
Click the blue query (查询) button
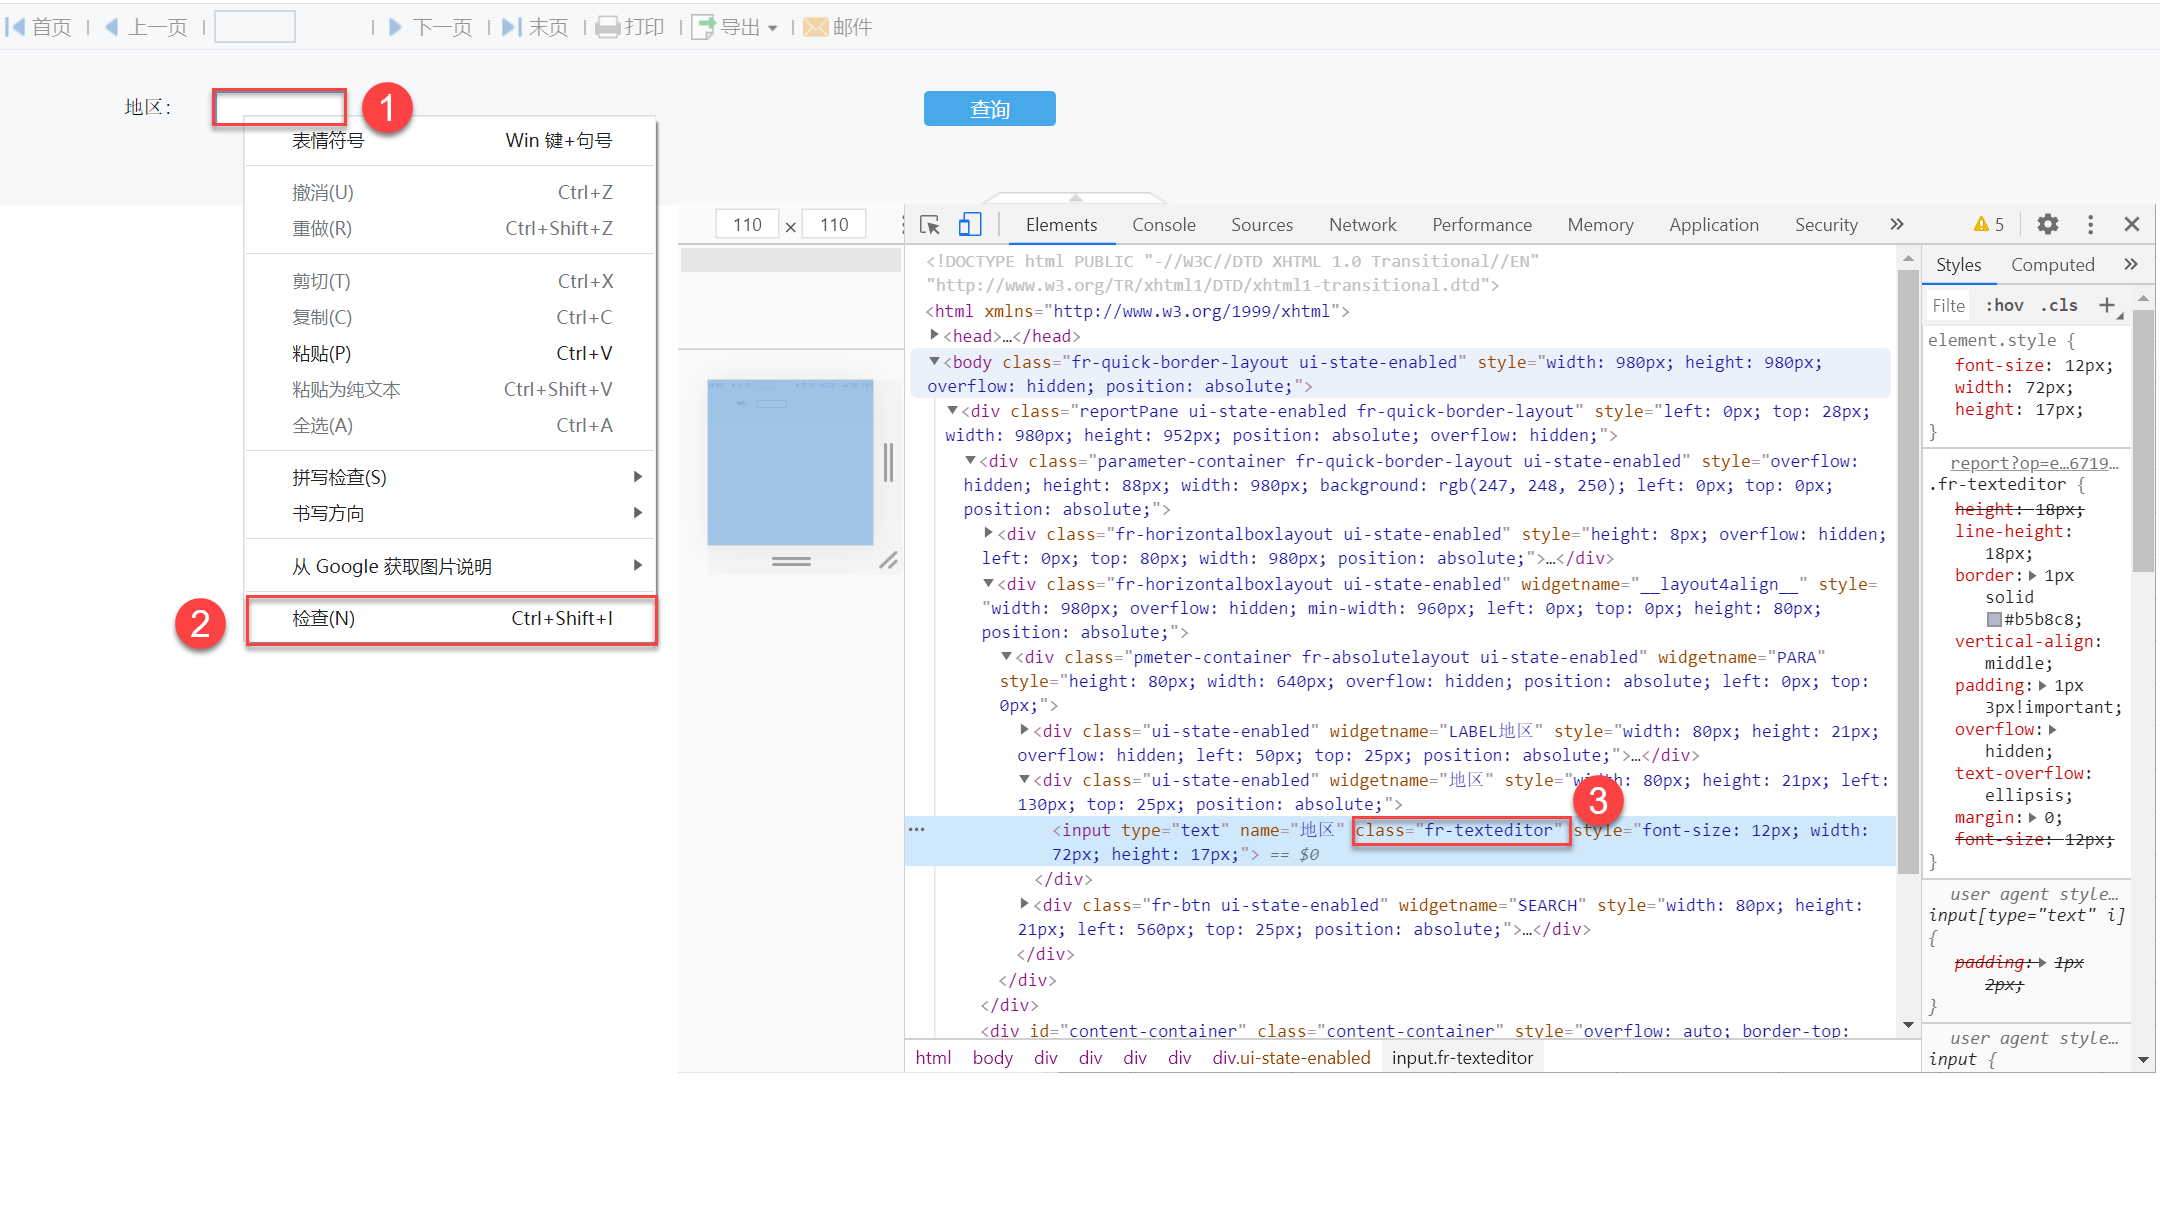[989, 109]
